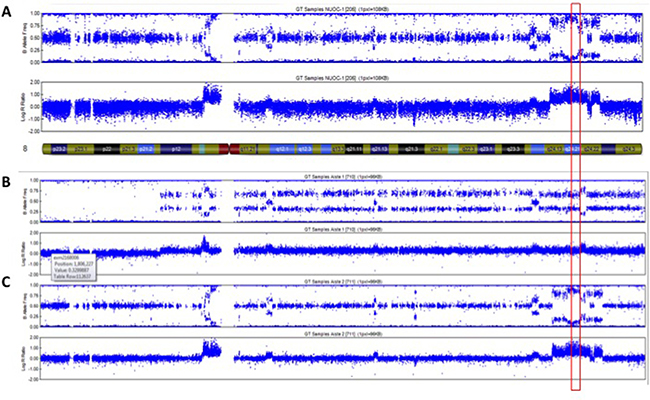650x400 pixels.
Task: Click the p22 band on the ideogram
Action: (x=108, y=149)
